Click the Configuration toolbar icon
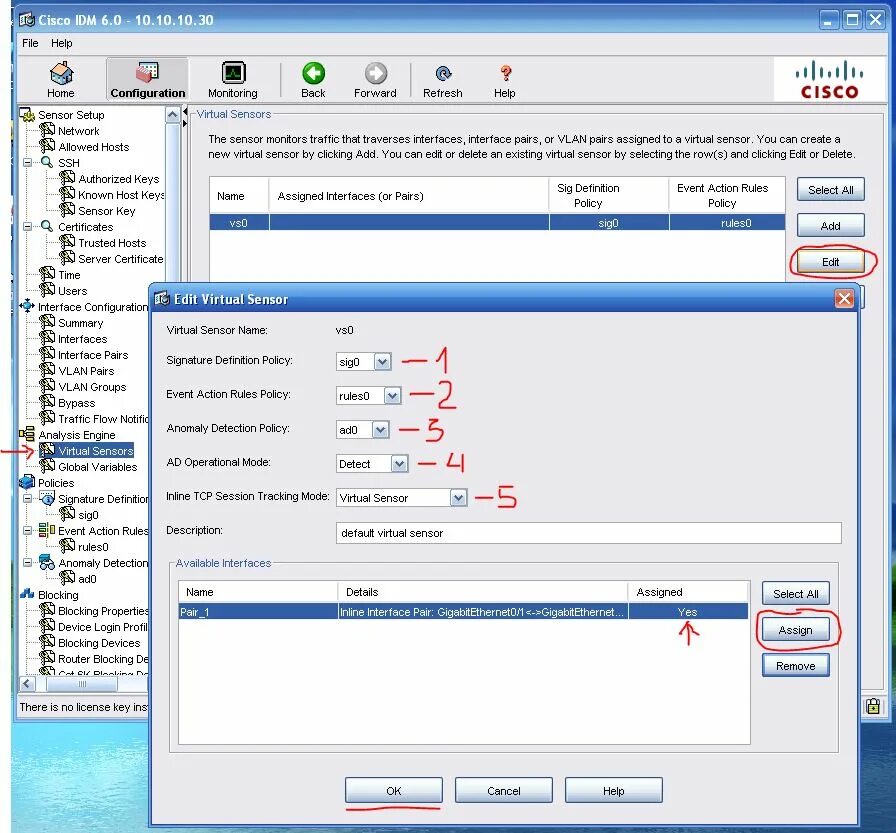The width and height of the screenshot is (896, 833). (x=147, y=73)
